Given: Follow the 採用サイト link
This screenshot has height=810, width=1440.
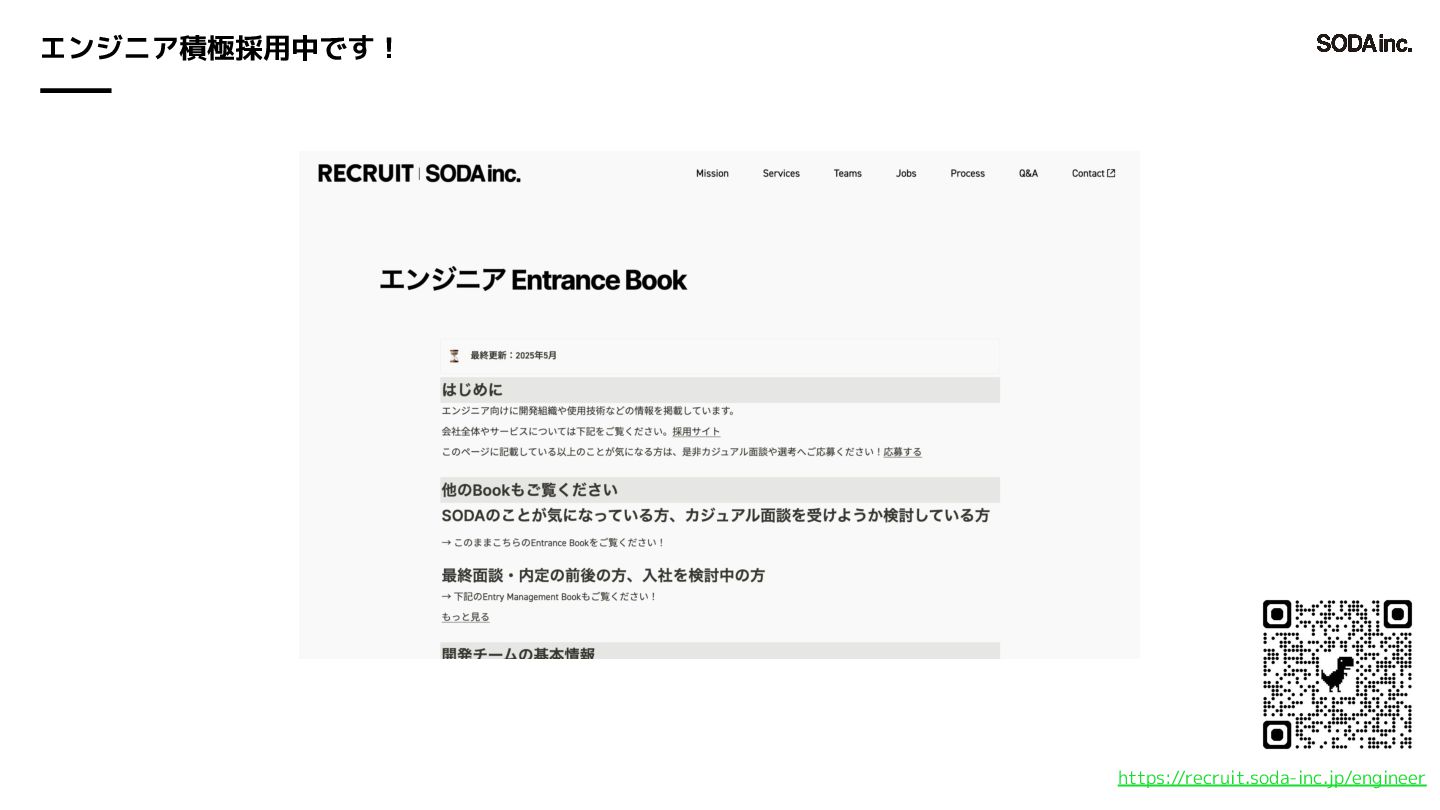Looking at the screenshot, I should click(696, 432).
